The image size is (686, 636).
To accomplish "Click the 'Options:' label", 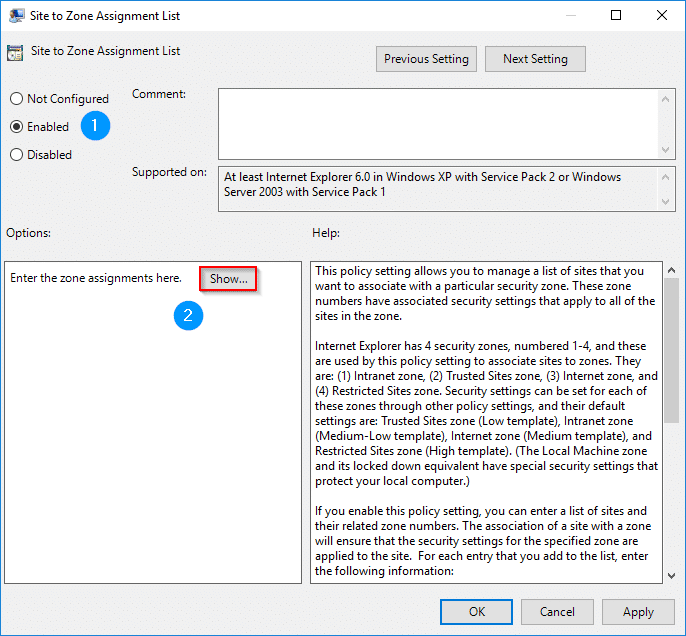I will tap(28, 233).
